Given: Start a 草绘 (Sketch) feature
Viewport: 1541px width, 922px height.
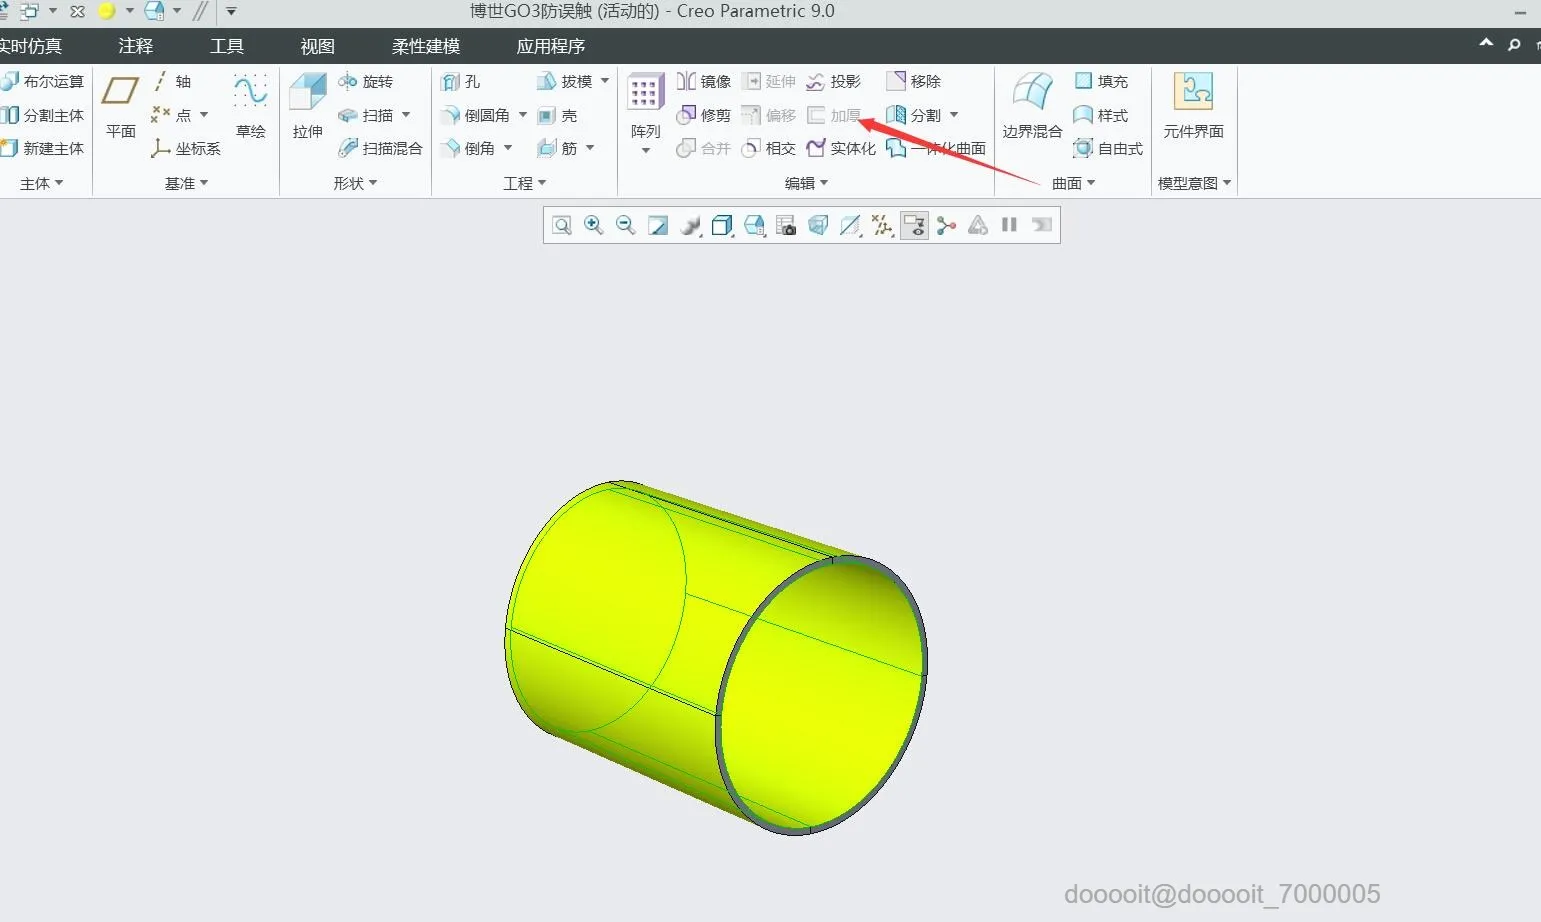Looking at the screenshot, I should pos(250,107).
